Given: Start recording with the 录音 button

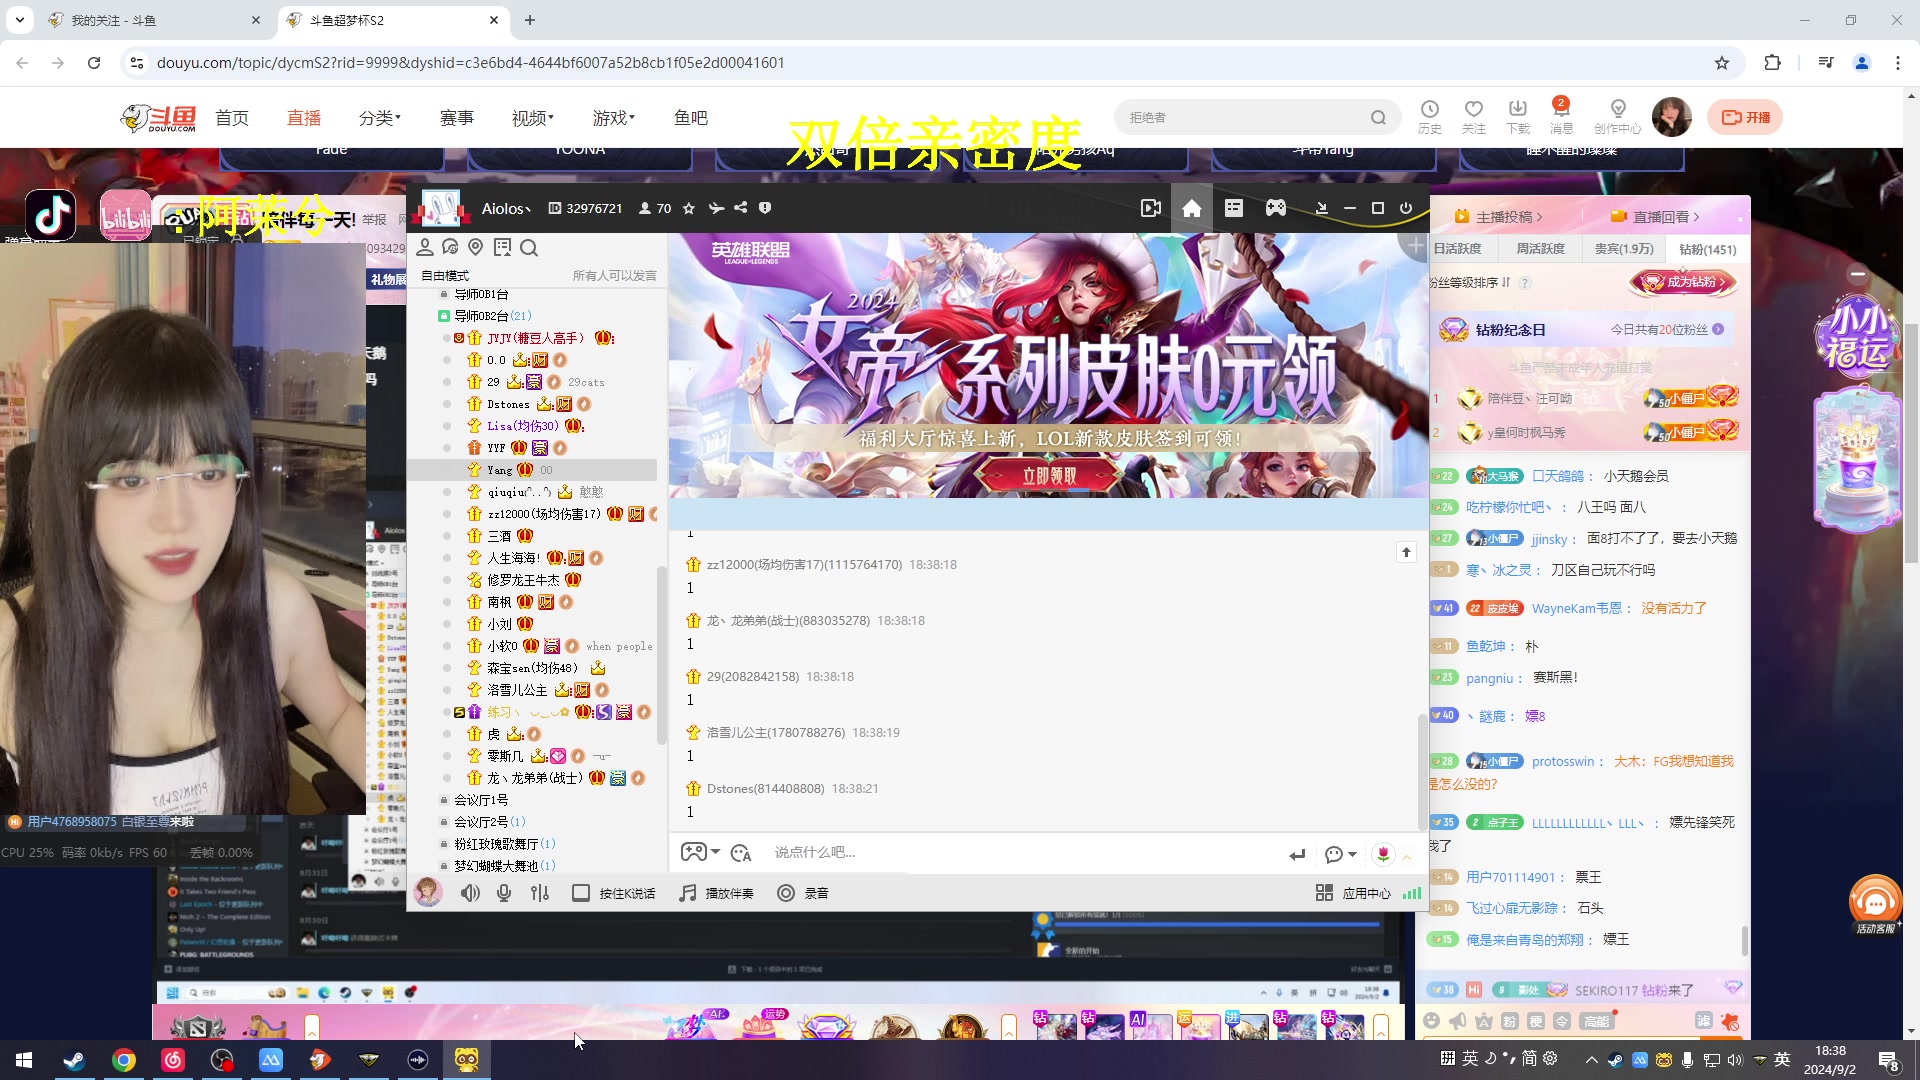Looking at the screenshot, I should (x=803, y=893).
